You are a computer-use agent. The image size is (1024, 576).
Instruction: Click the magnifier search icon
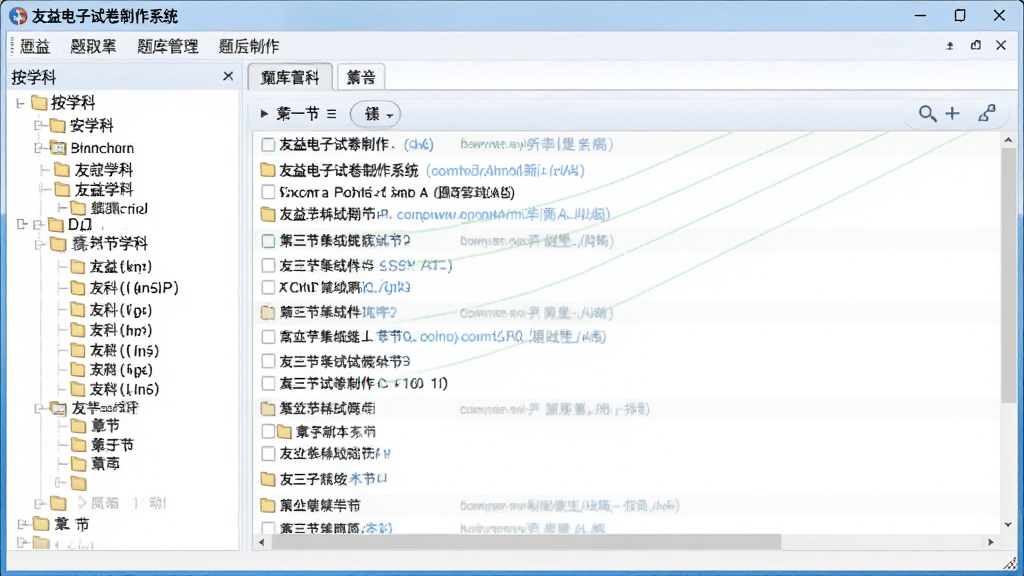point(927,114)
